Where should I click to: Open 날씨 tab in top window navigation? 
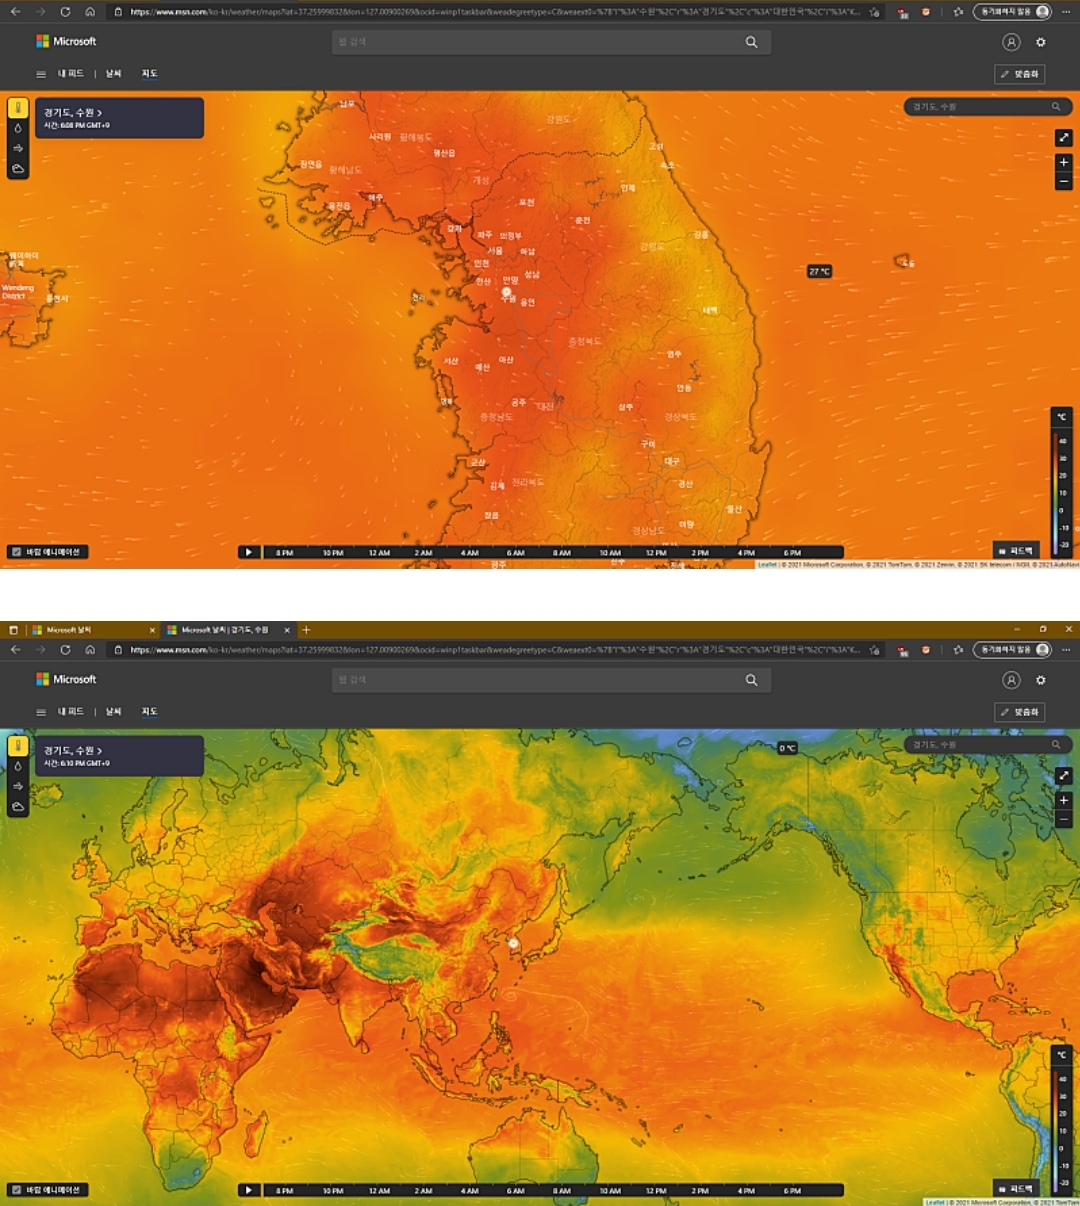click(x=113, y=74)
